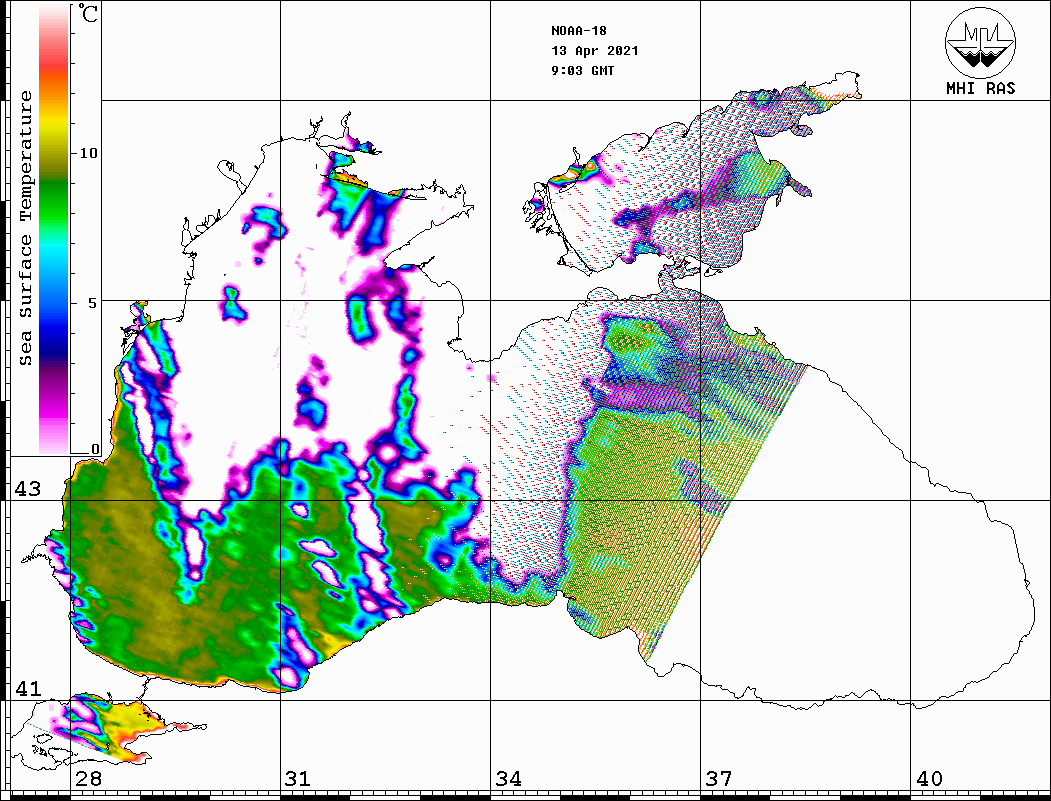Click longitude label '31'
Viewport: 1051px width, 801px height.
click(x=298, y=779)
